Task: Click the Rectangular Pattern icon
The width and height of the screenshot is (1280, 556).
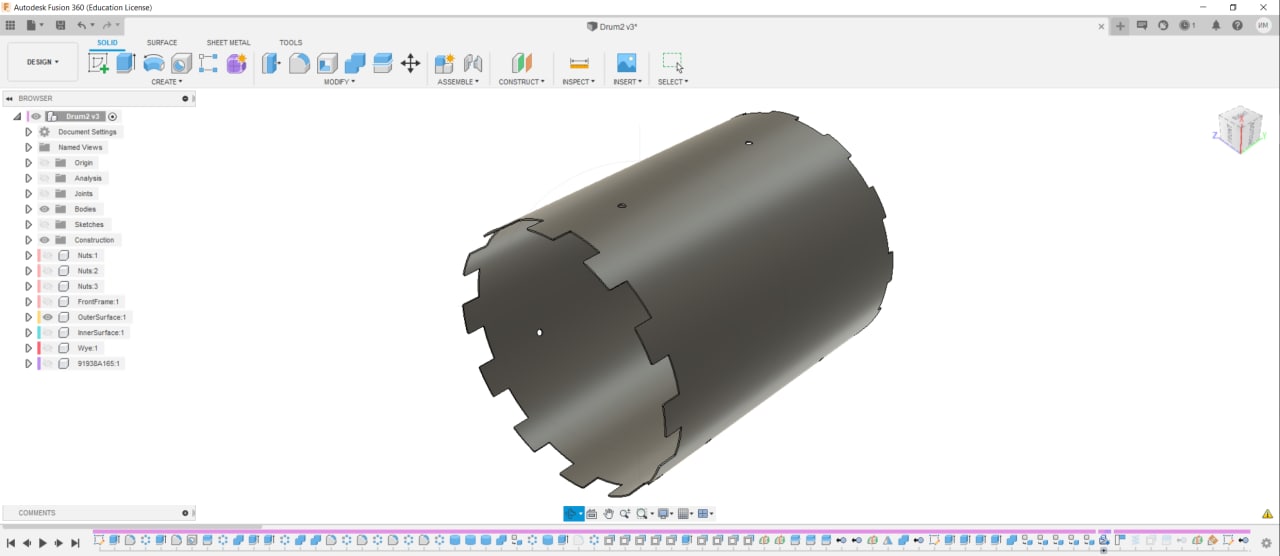Action: (208, 63)
